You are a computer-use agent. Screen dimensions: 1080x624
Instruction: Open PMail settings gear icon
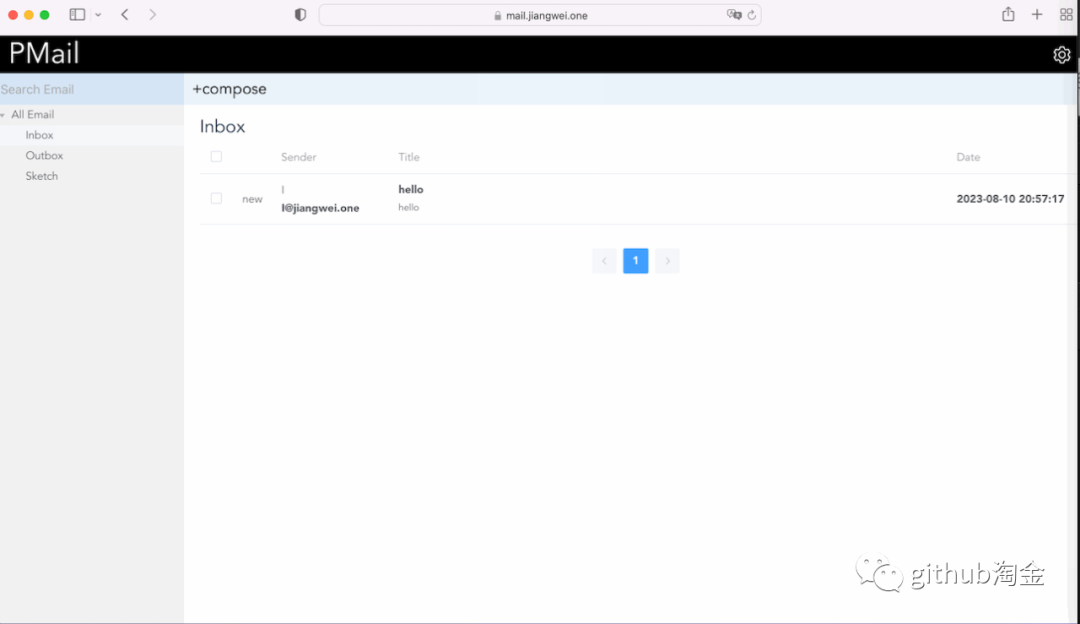(1061, 55)
